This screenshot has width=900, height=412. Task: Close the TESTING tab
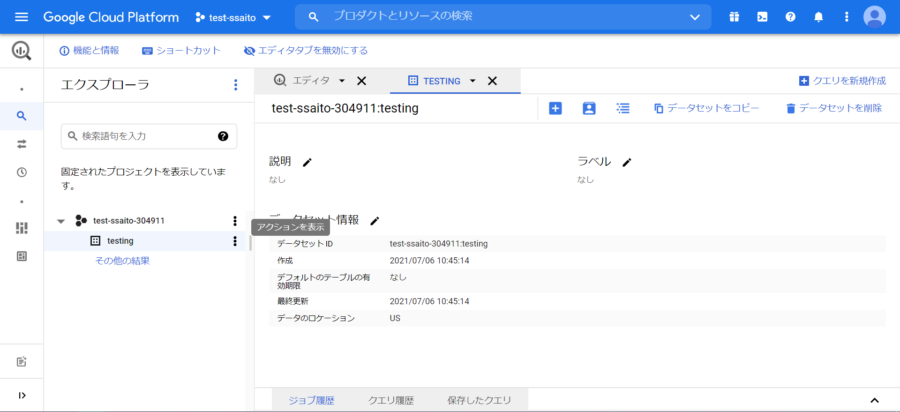coord(492,81)
